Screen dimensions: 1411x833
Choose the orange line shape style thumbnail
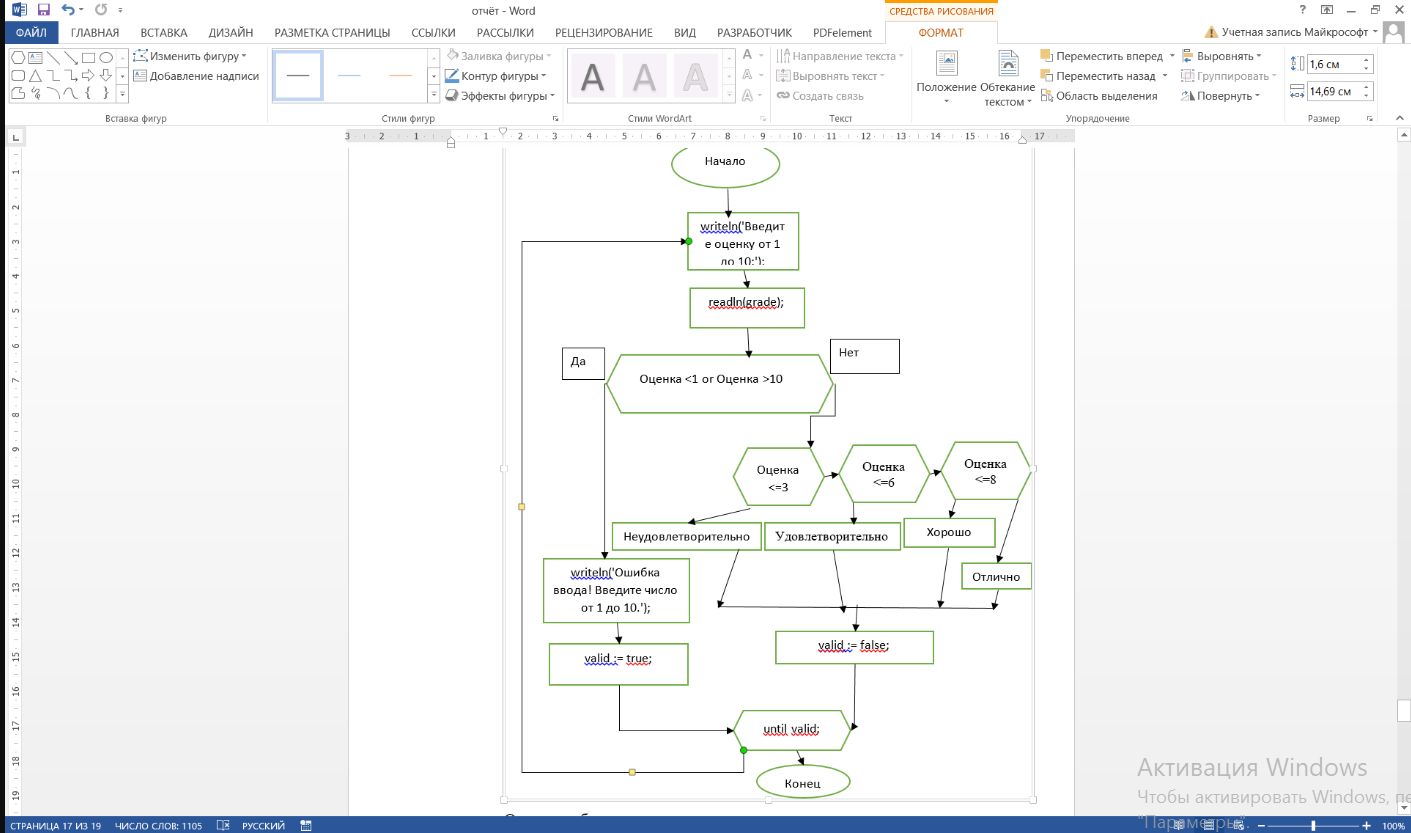pos(400,75)
